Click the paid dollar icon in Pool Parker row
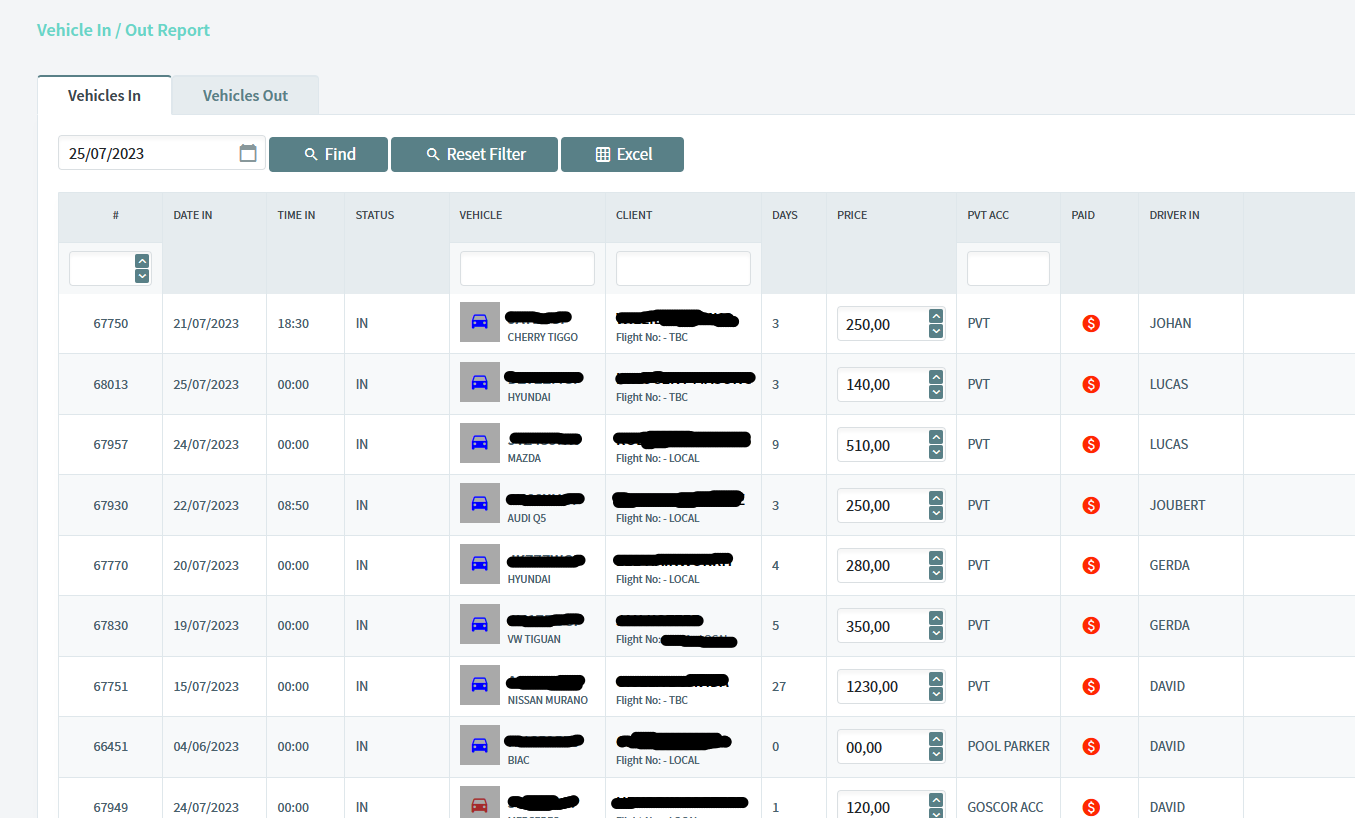Viewport: 1355px width, 818px height. point(1091,746)
